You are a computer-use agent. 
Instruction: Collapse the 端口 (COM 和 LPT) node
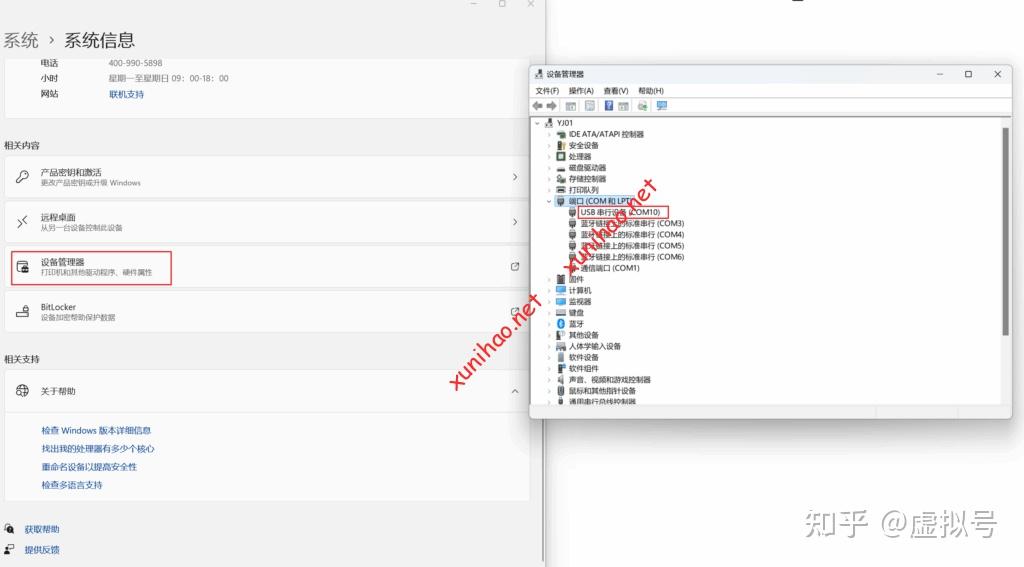[x=549, y=201]
